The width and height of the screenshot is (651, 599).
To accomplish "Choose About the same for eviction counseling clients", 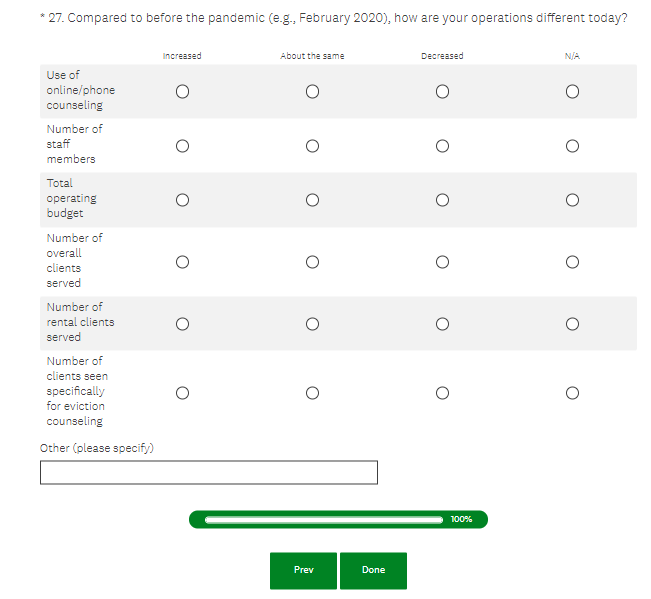I will (312, 392).
